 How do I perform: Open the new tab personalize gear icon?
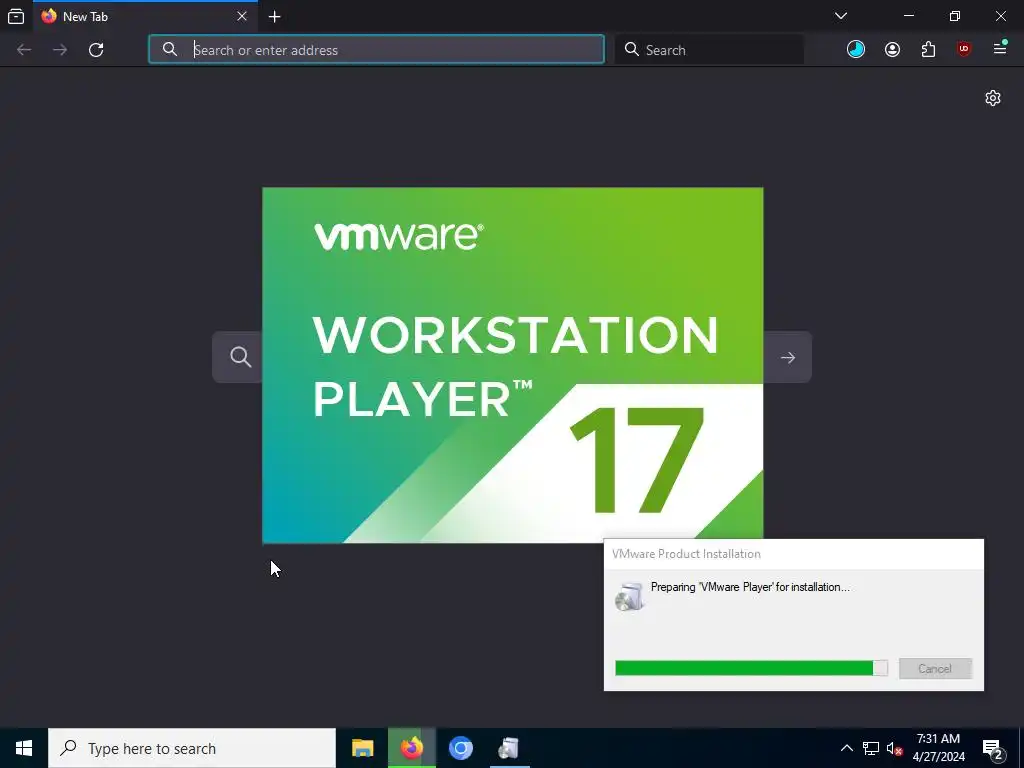coord(993,98)
